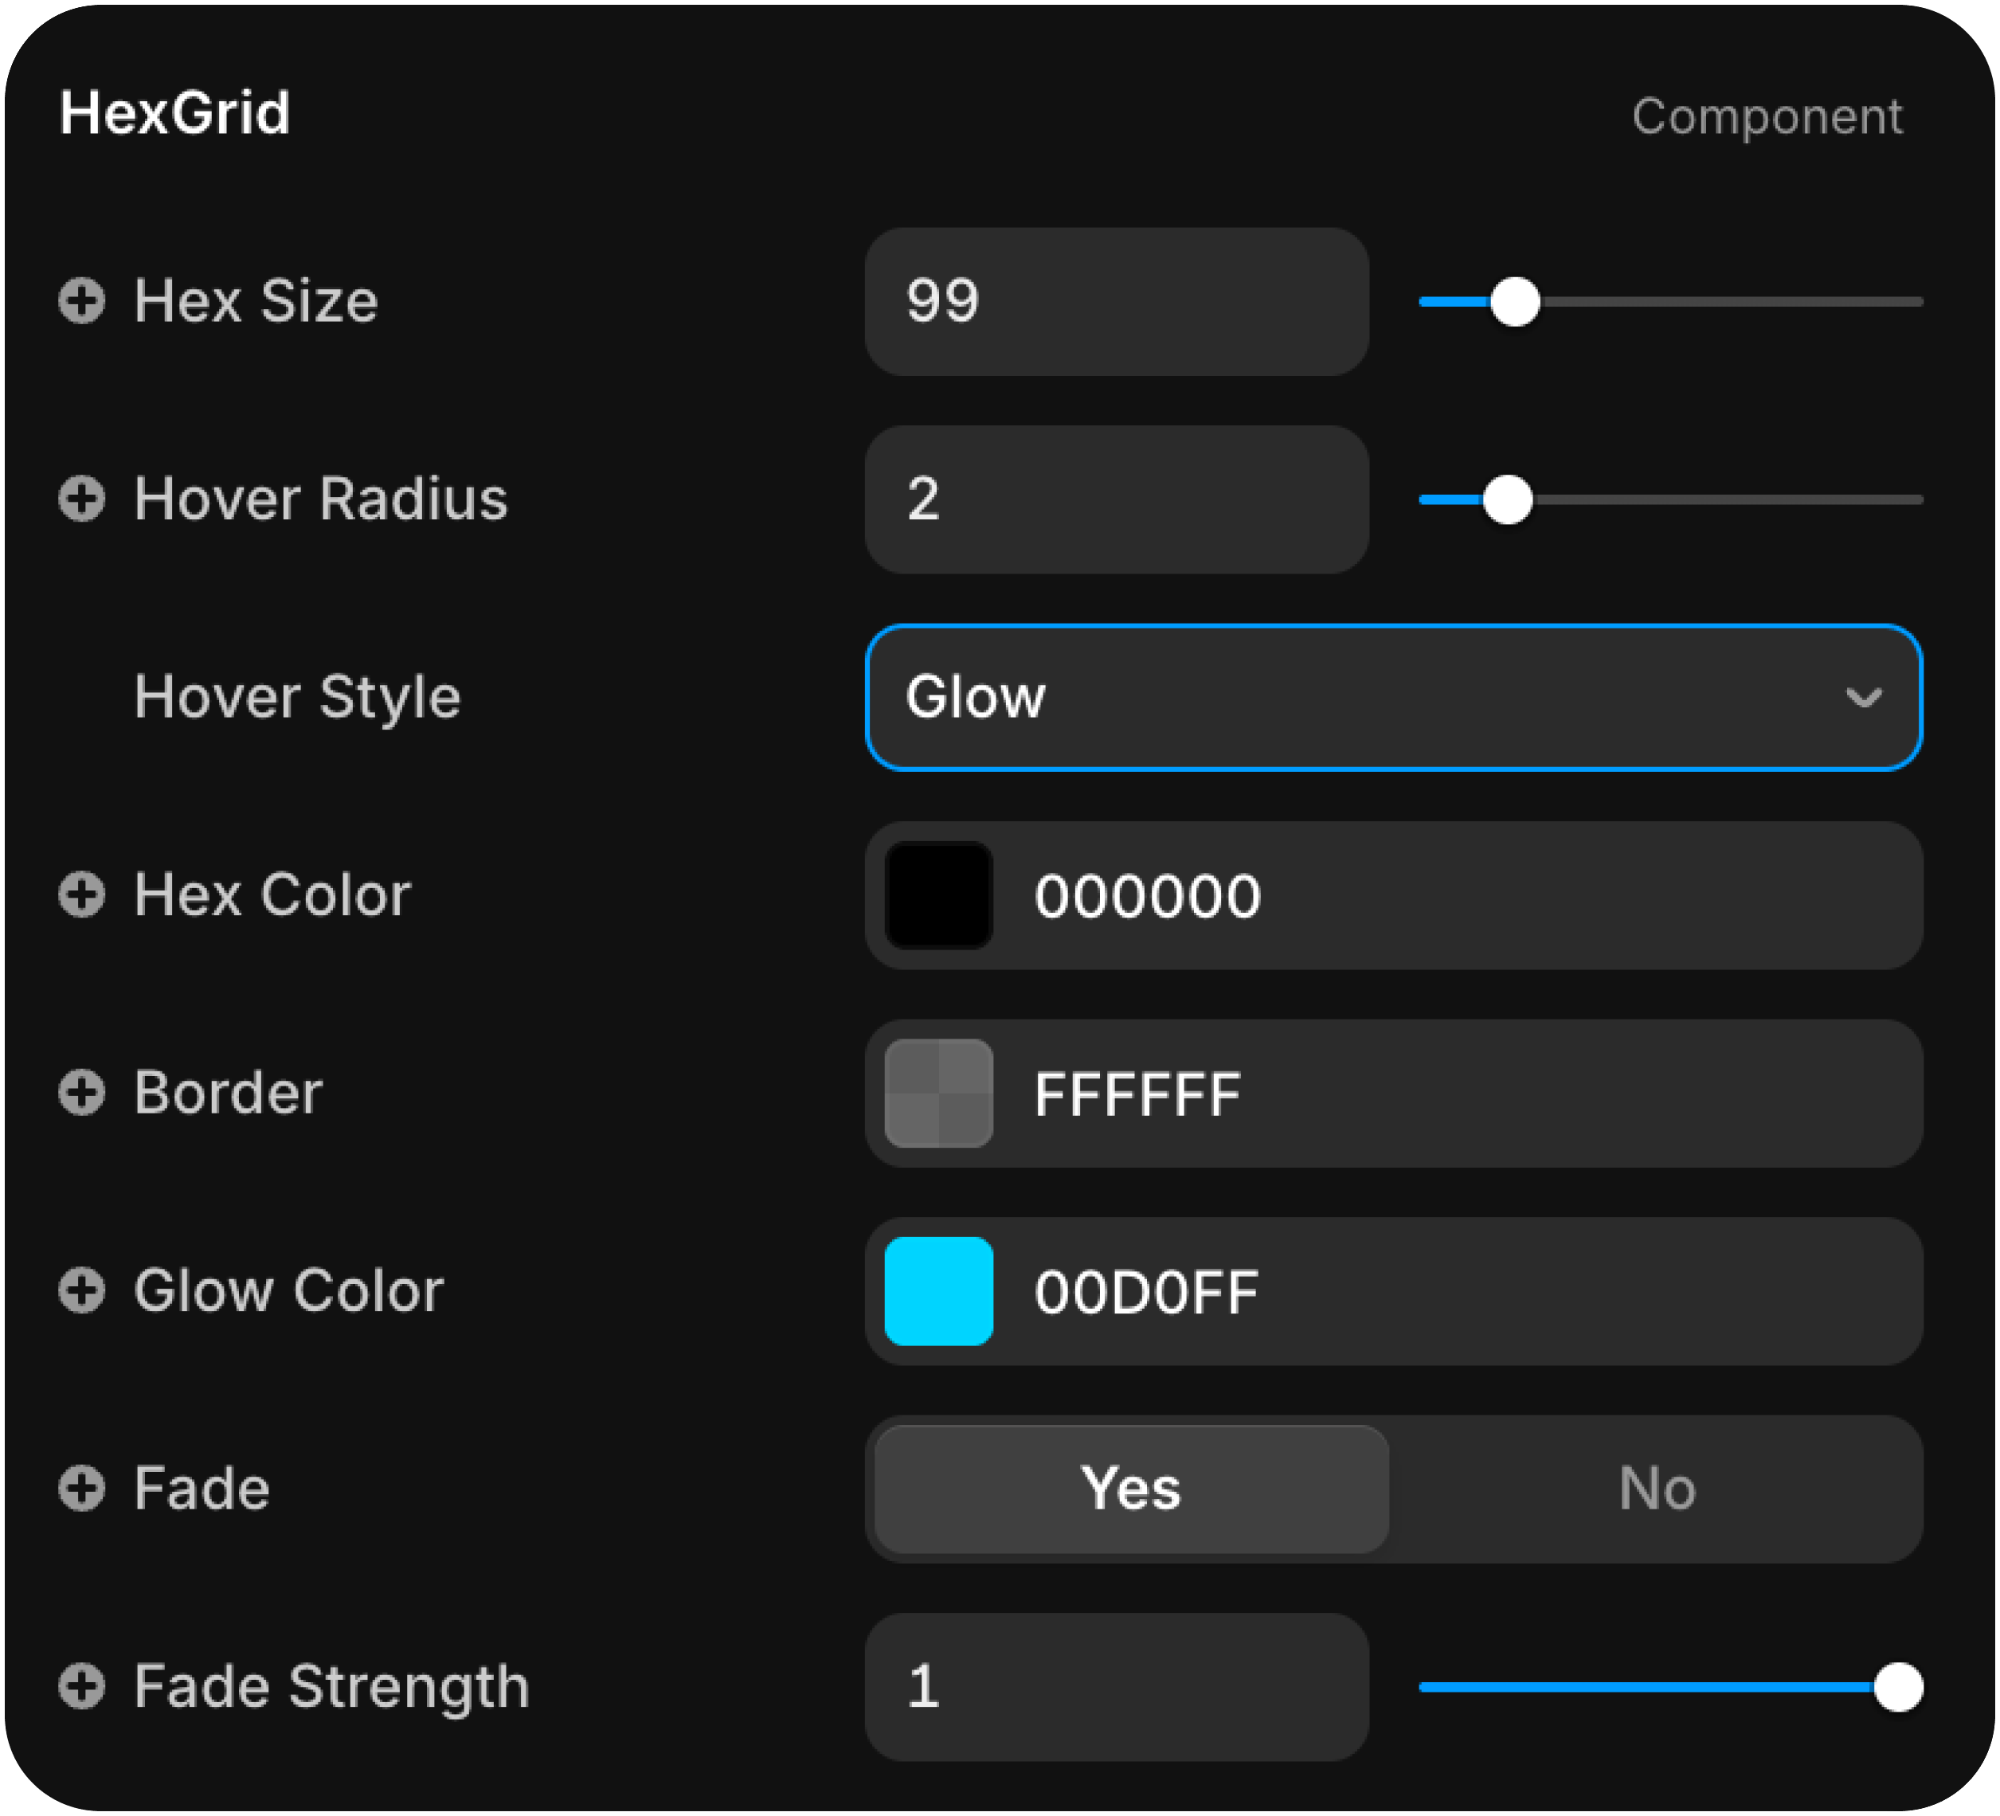The width and height of the screenshot is (2000, 1816).
Task: Set Fade to No
Action: coord(1656,1489)
